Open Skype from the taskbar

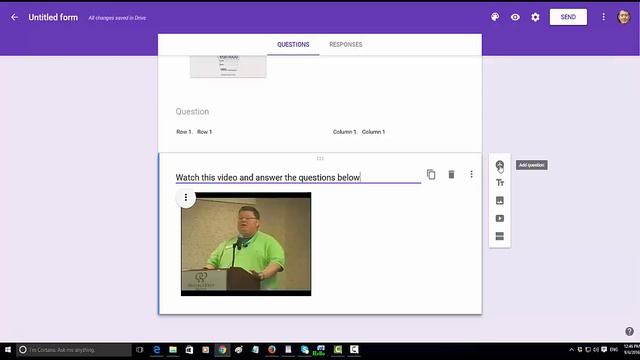(x=304, y=350)
